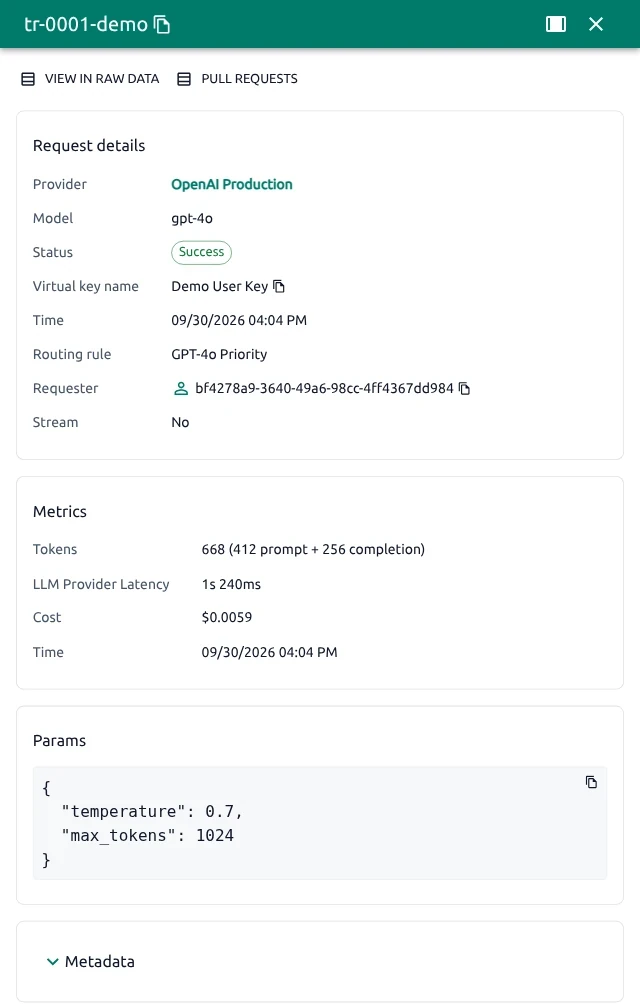The height and width of the screenshot is (1007, 640).
Task: Click the Params heading
Action: click(59, 740)
